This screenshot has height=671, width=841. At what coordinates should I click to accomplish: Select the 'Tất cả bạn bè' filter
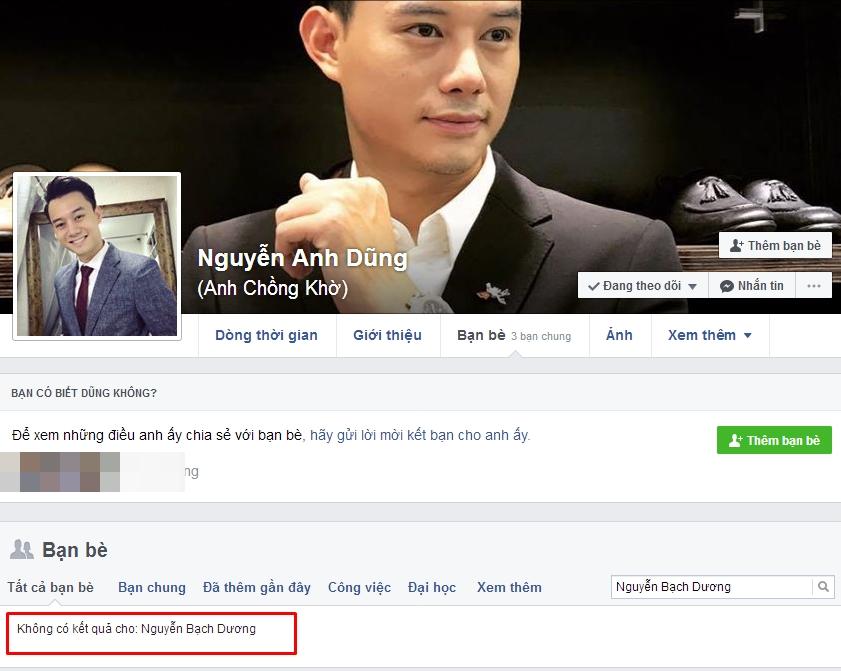click(x=51, y=587)
